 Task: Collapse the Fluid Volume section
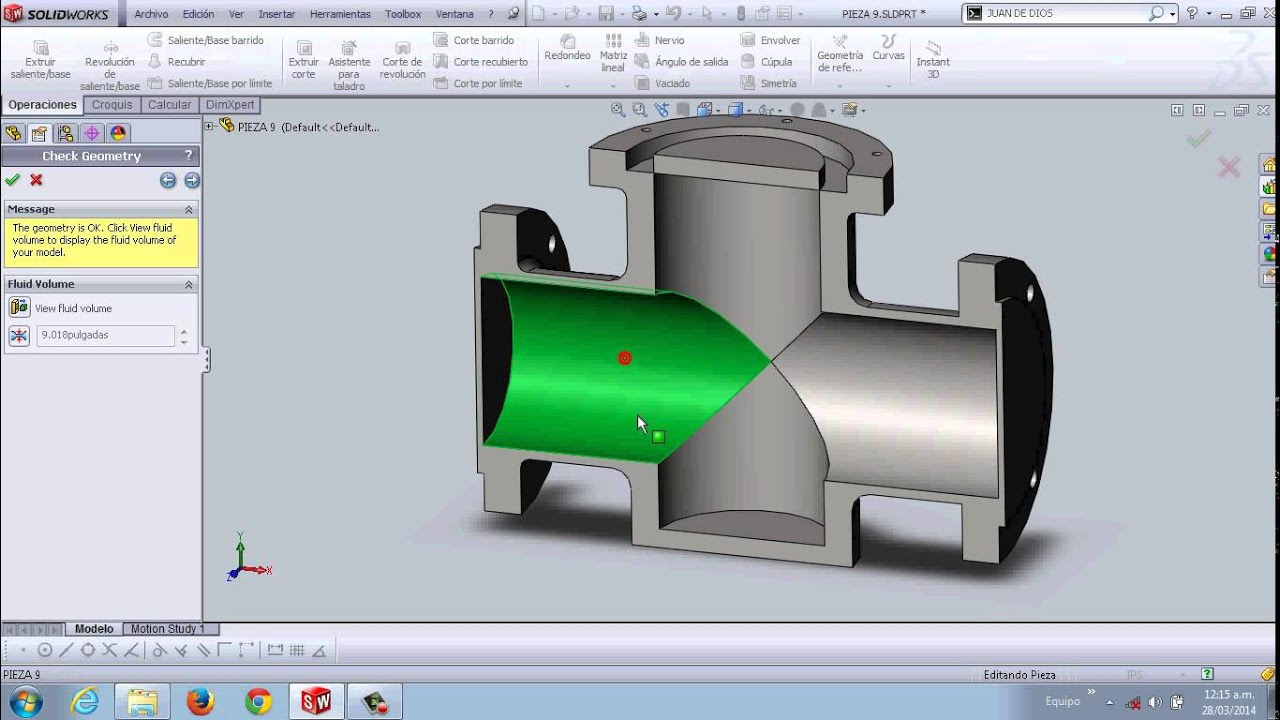[x=188, y=284]
